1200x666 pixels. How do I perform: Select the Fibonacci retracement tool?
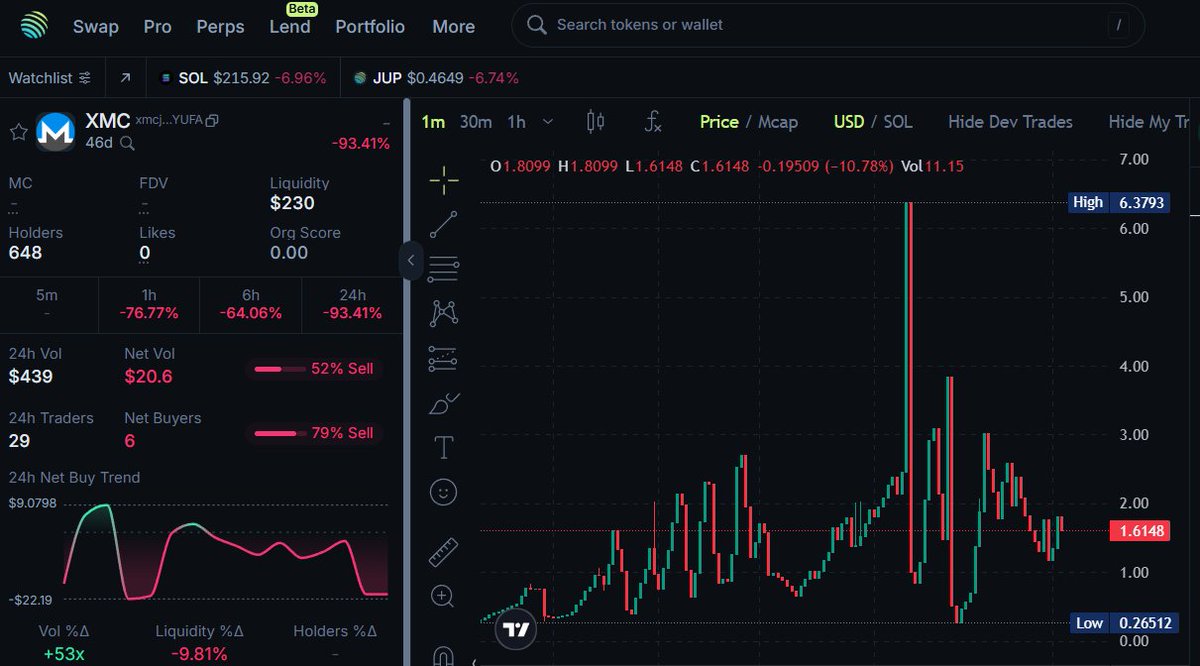pyautogui.click(x=443, y=268)
